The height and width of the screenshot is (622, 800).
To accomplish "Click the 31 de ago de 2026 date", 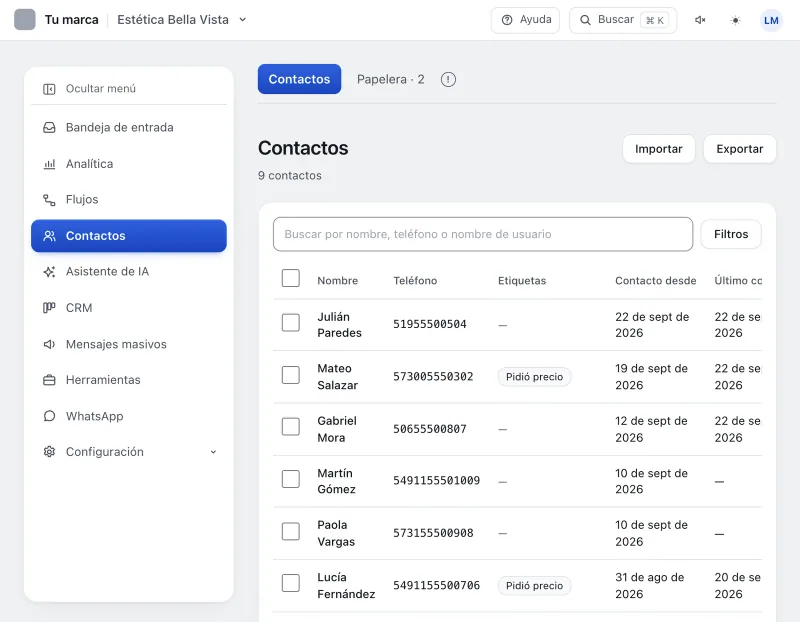I will coord(649,586).
